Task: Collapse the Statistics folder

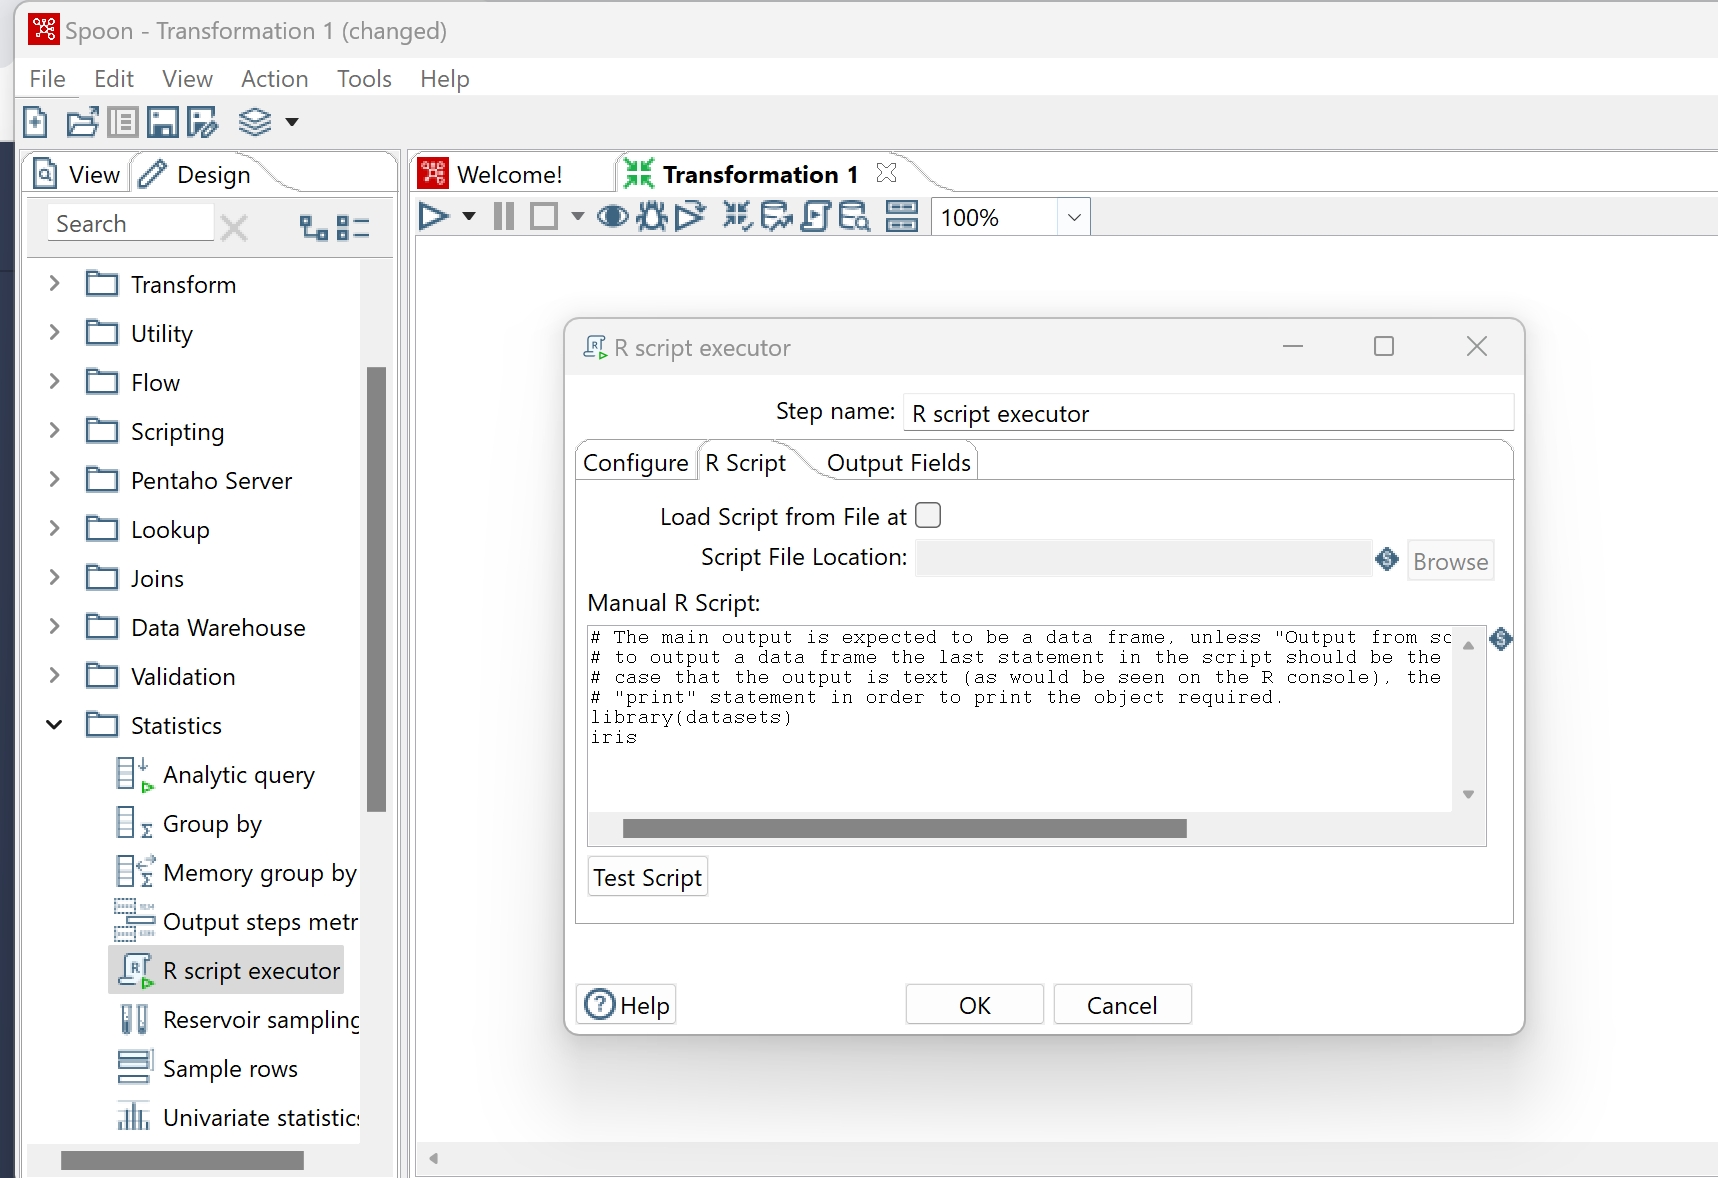Action: tap(55, 725)
